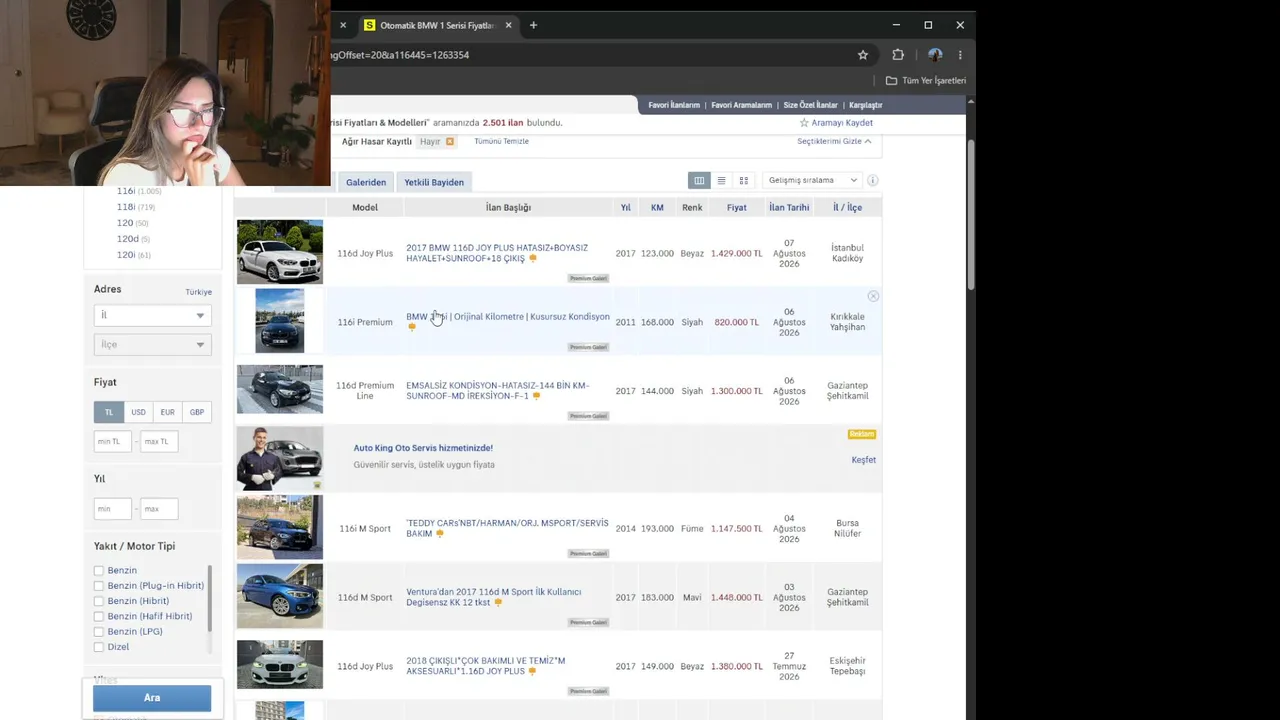Screen dimensions: 1280x720
Task: Tick the Benzin (Hafif Hibrit) checkbox
Action: [99, 617]
